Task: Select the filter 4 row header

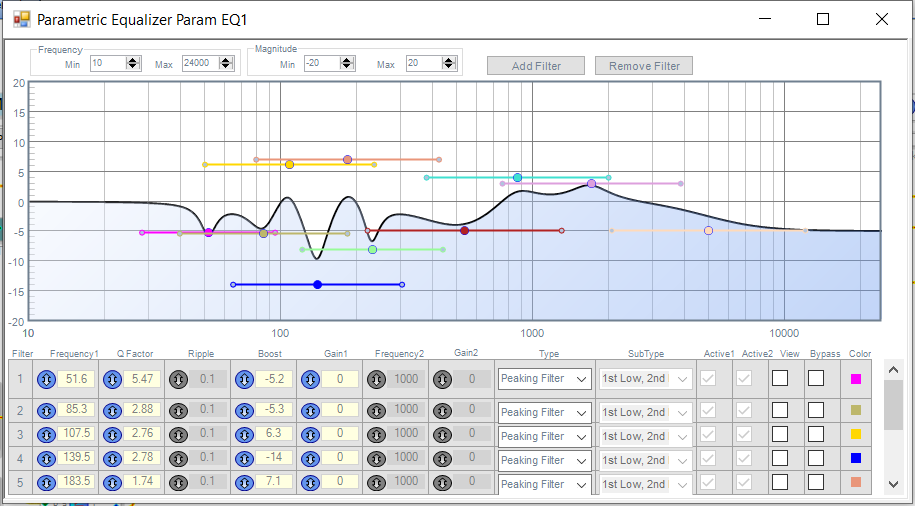Action: click(20, 459)
